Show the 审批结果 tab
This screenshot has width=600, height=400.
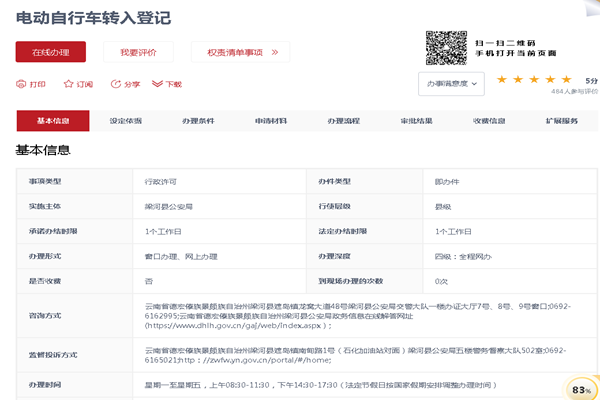[416, 121]
